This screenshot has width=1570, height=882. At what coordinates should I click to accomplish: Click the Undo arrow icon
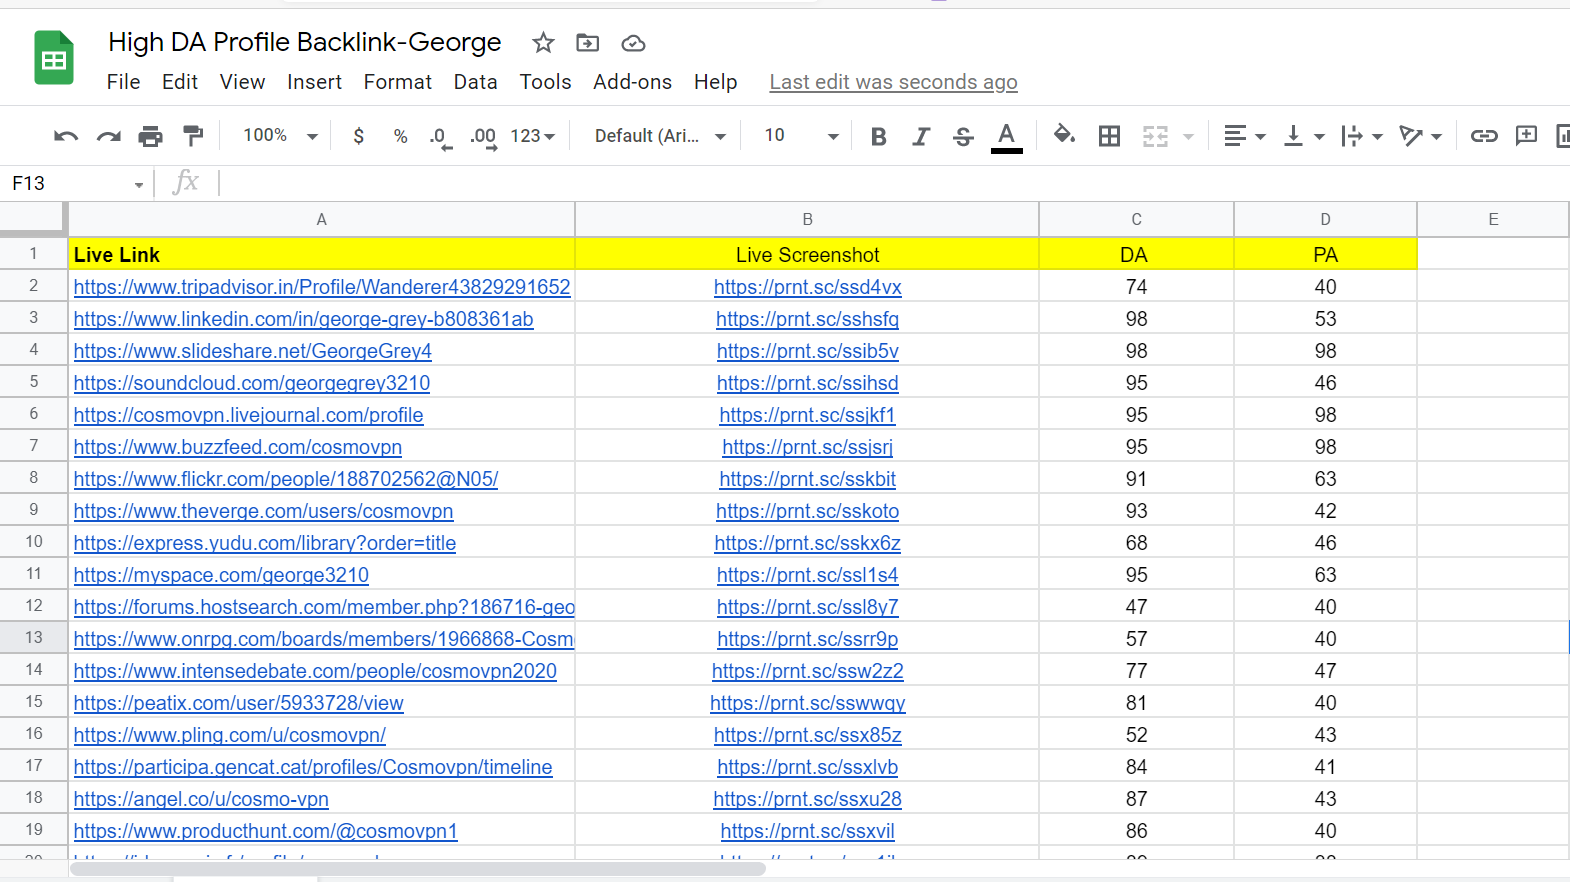click(66, 136)
